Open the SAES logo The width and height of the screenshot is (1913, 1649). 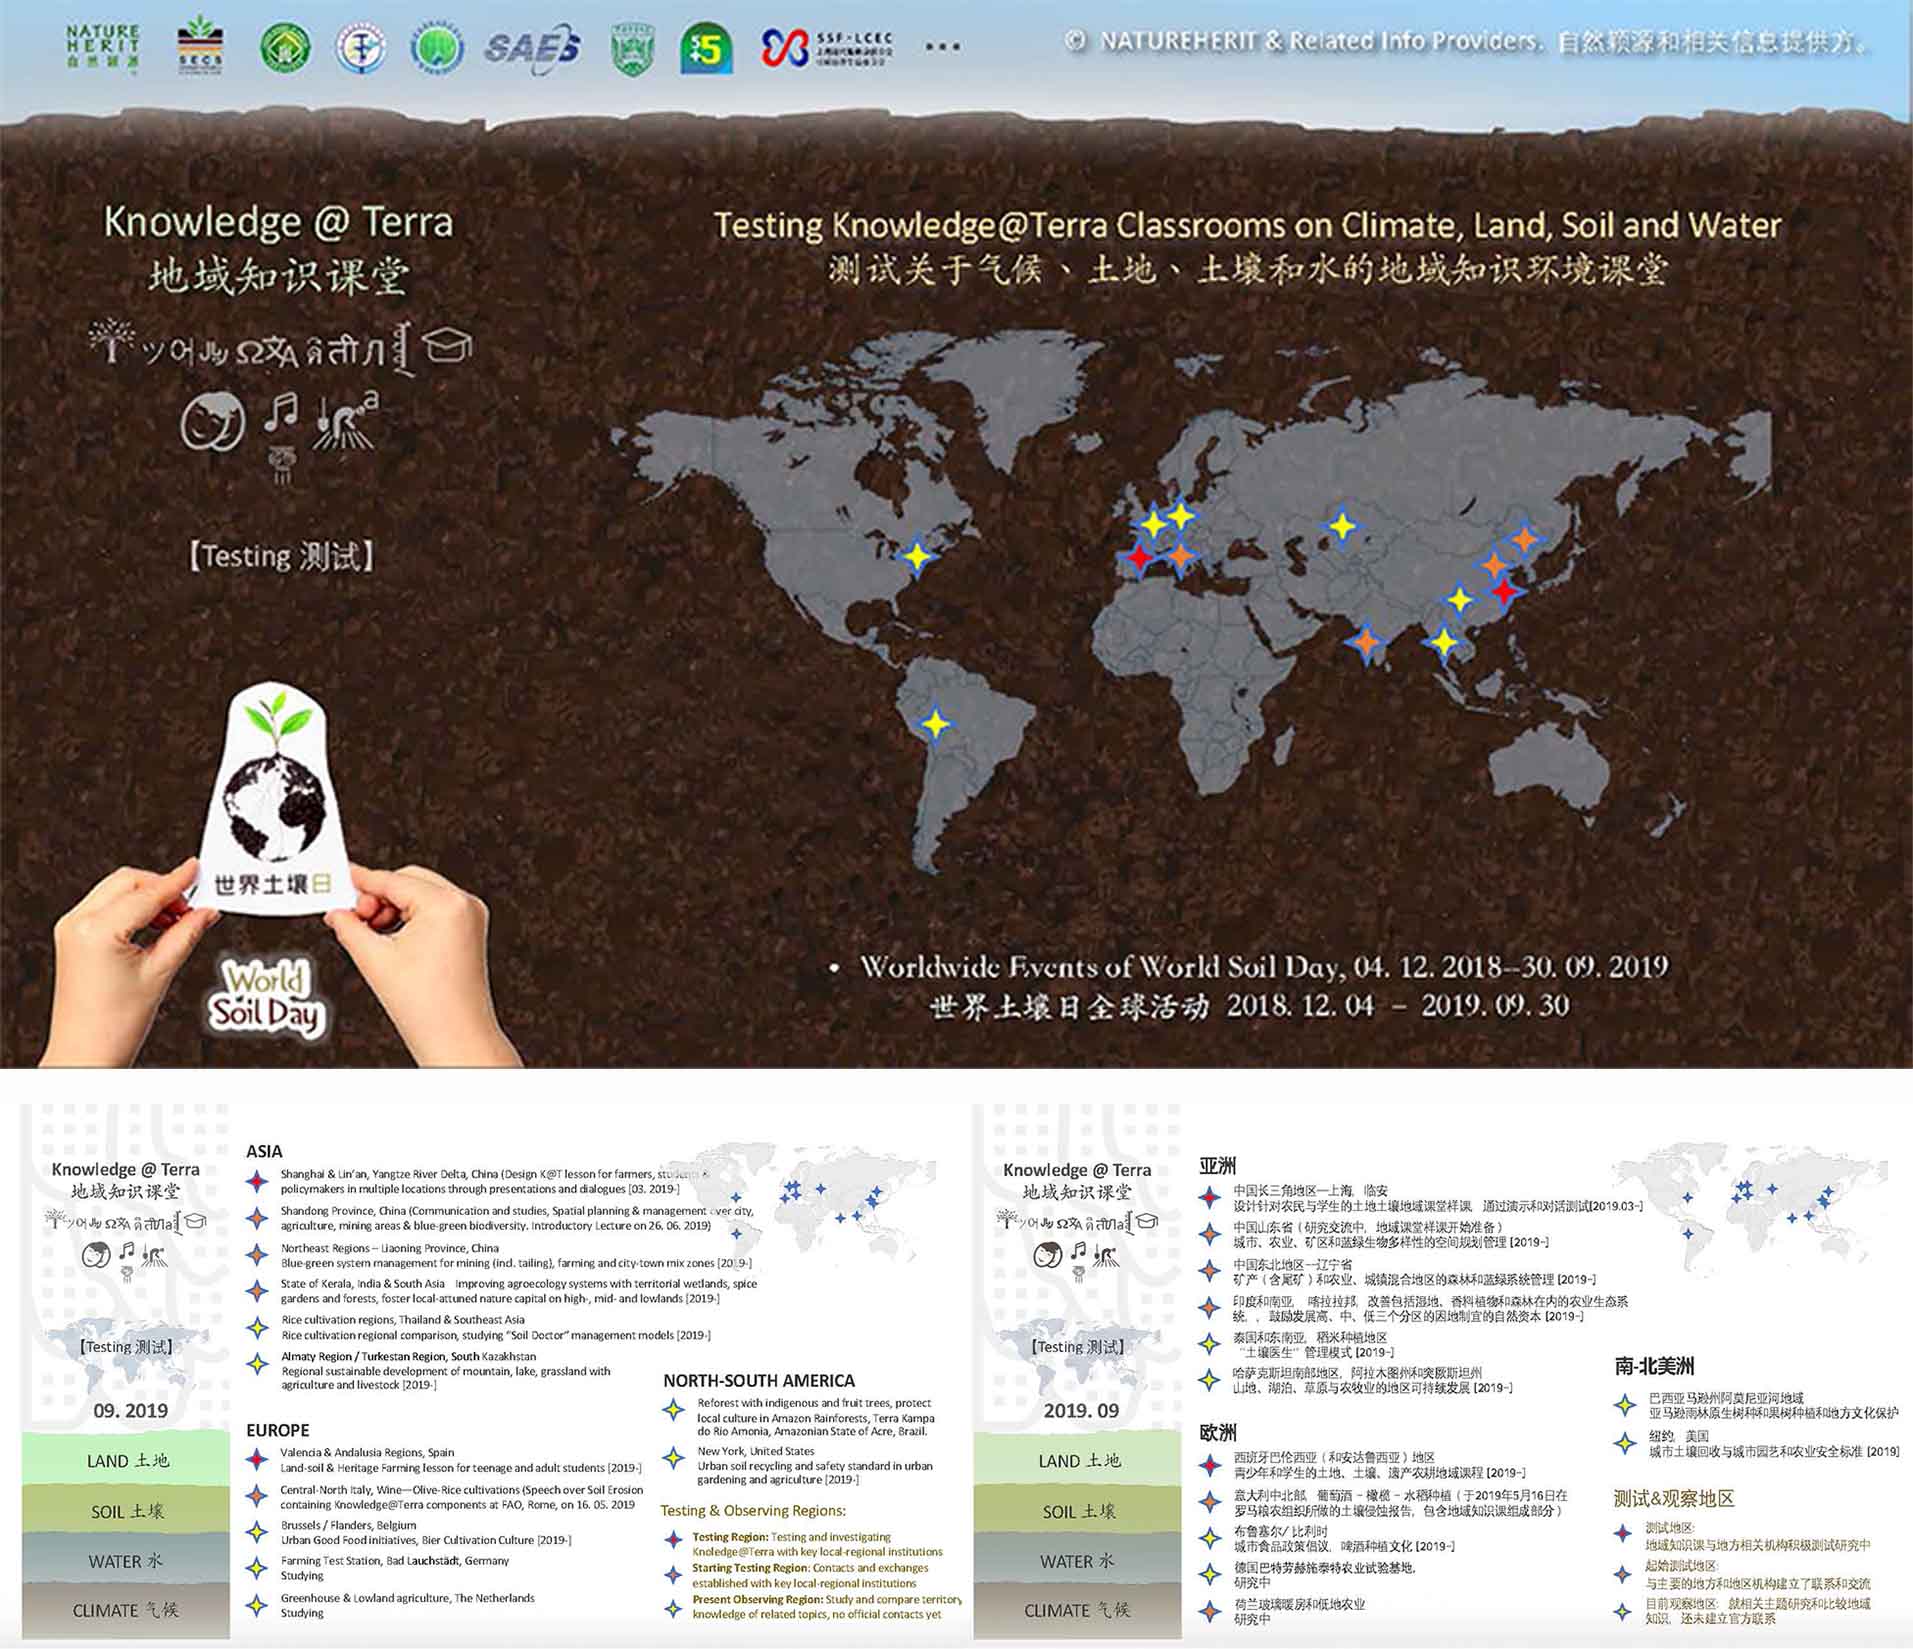(531, 47)
